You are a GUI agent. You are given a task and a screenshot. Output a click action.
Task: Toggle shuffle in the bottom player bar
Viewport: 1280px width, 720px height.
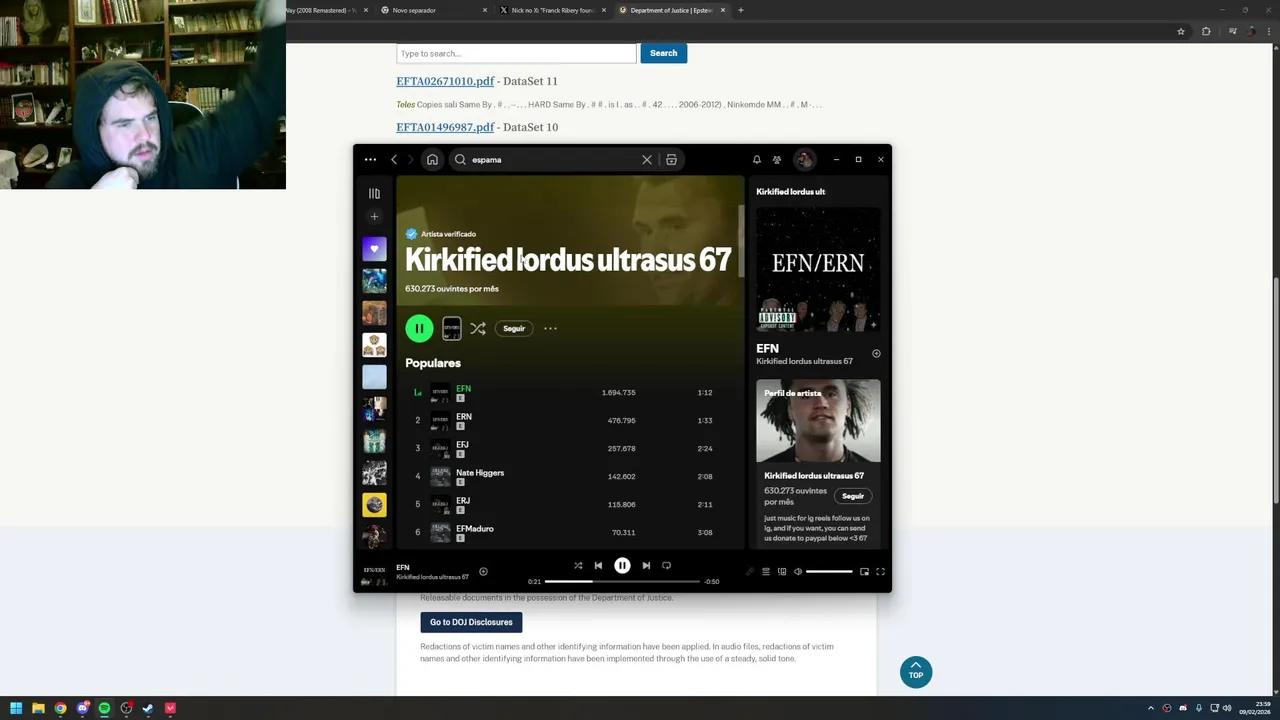coord(578,566)
